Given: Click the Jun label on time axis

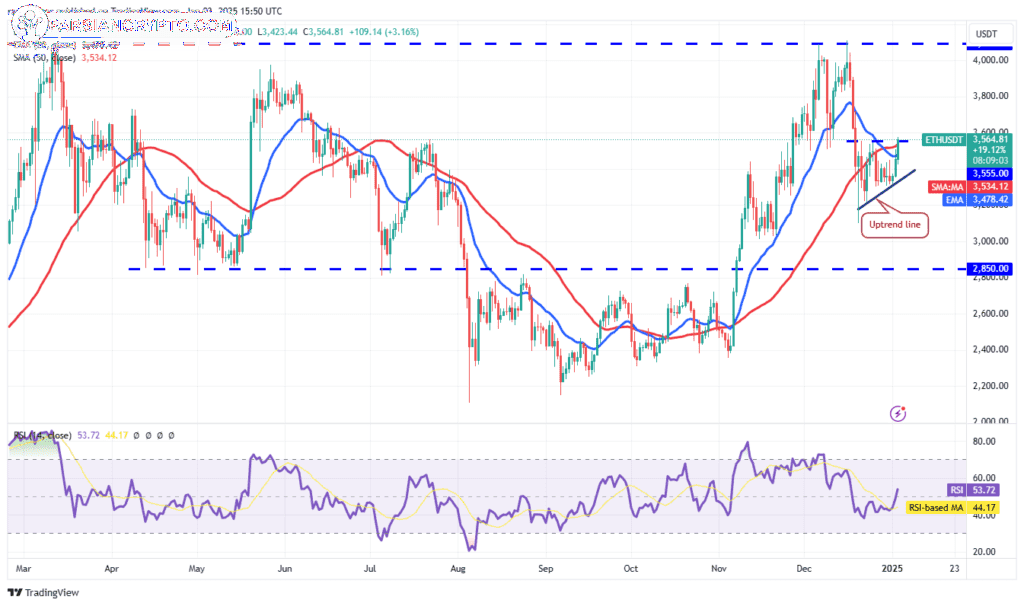Looking at the screenshot, I should tap(284, 568).
